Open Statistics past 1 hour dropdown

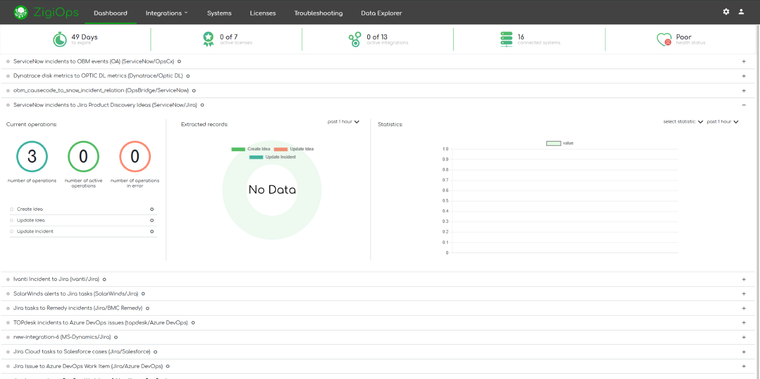[x=722, y=122]
